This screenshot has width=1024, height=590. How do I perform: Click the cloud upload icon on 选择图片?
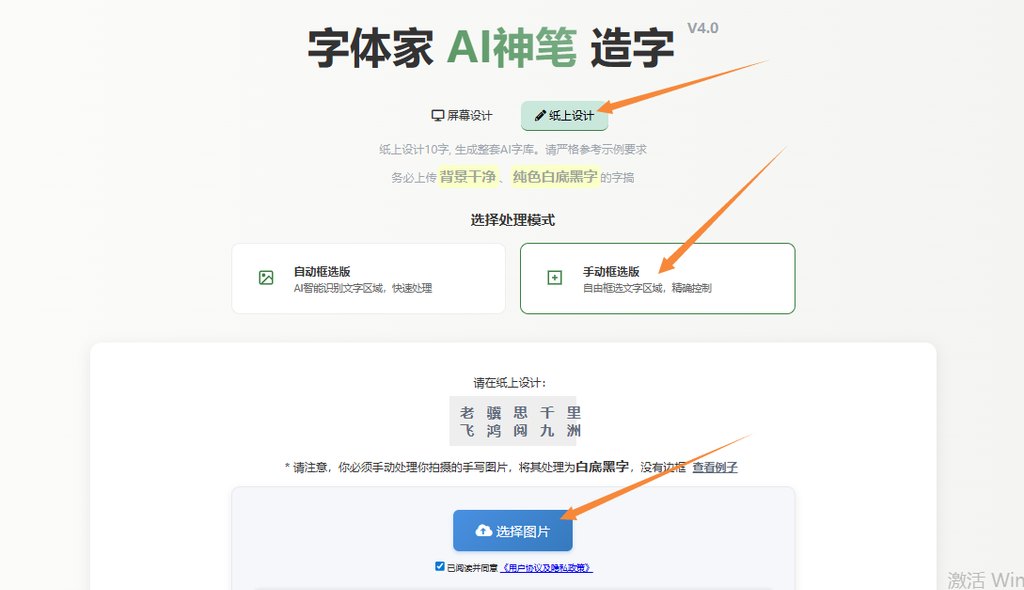pyautogui.click(x=483, y=530)
